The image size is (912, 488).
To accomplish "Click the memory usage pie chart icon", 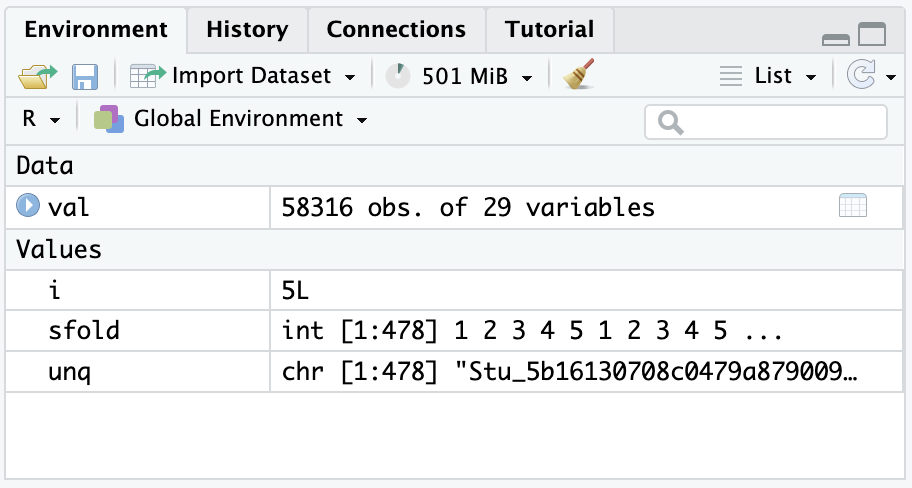I will (398, 76).
